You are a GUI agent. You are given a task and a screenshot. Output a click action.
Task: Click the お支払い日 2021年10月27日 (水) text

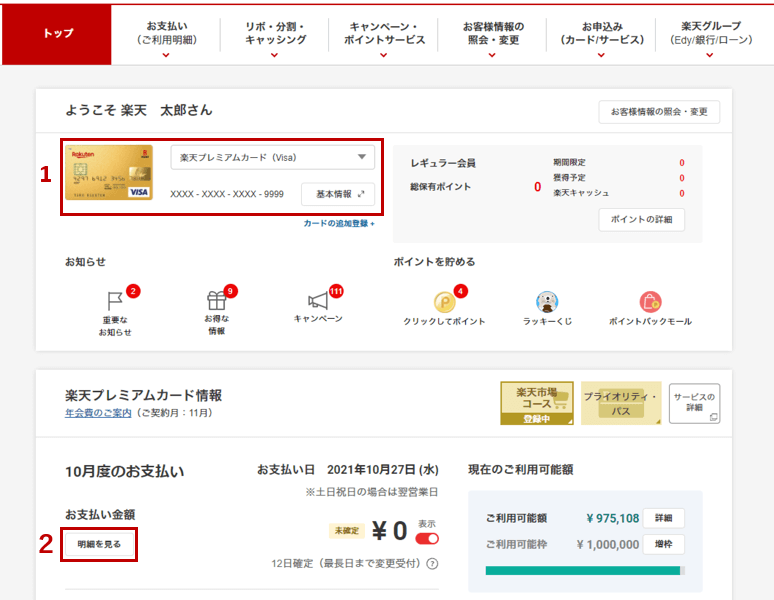pyautogui.click(x=348, y=470)
